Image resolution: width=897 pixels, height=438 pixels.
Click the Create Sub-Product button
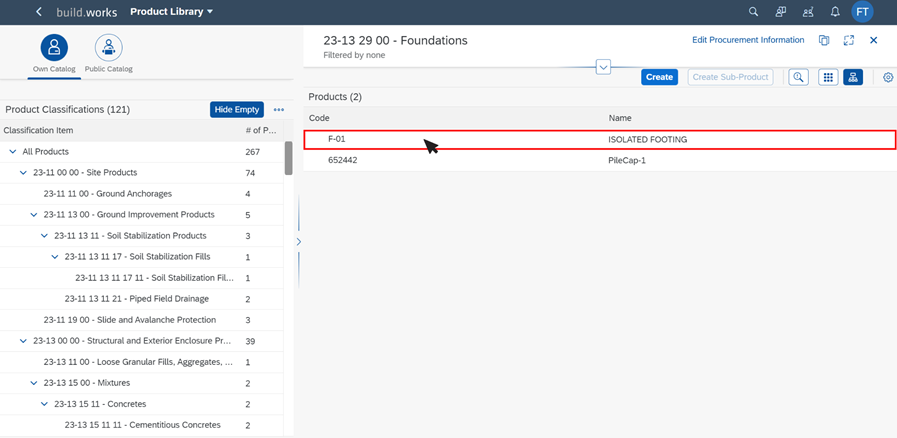(x=730, y=77)
